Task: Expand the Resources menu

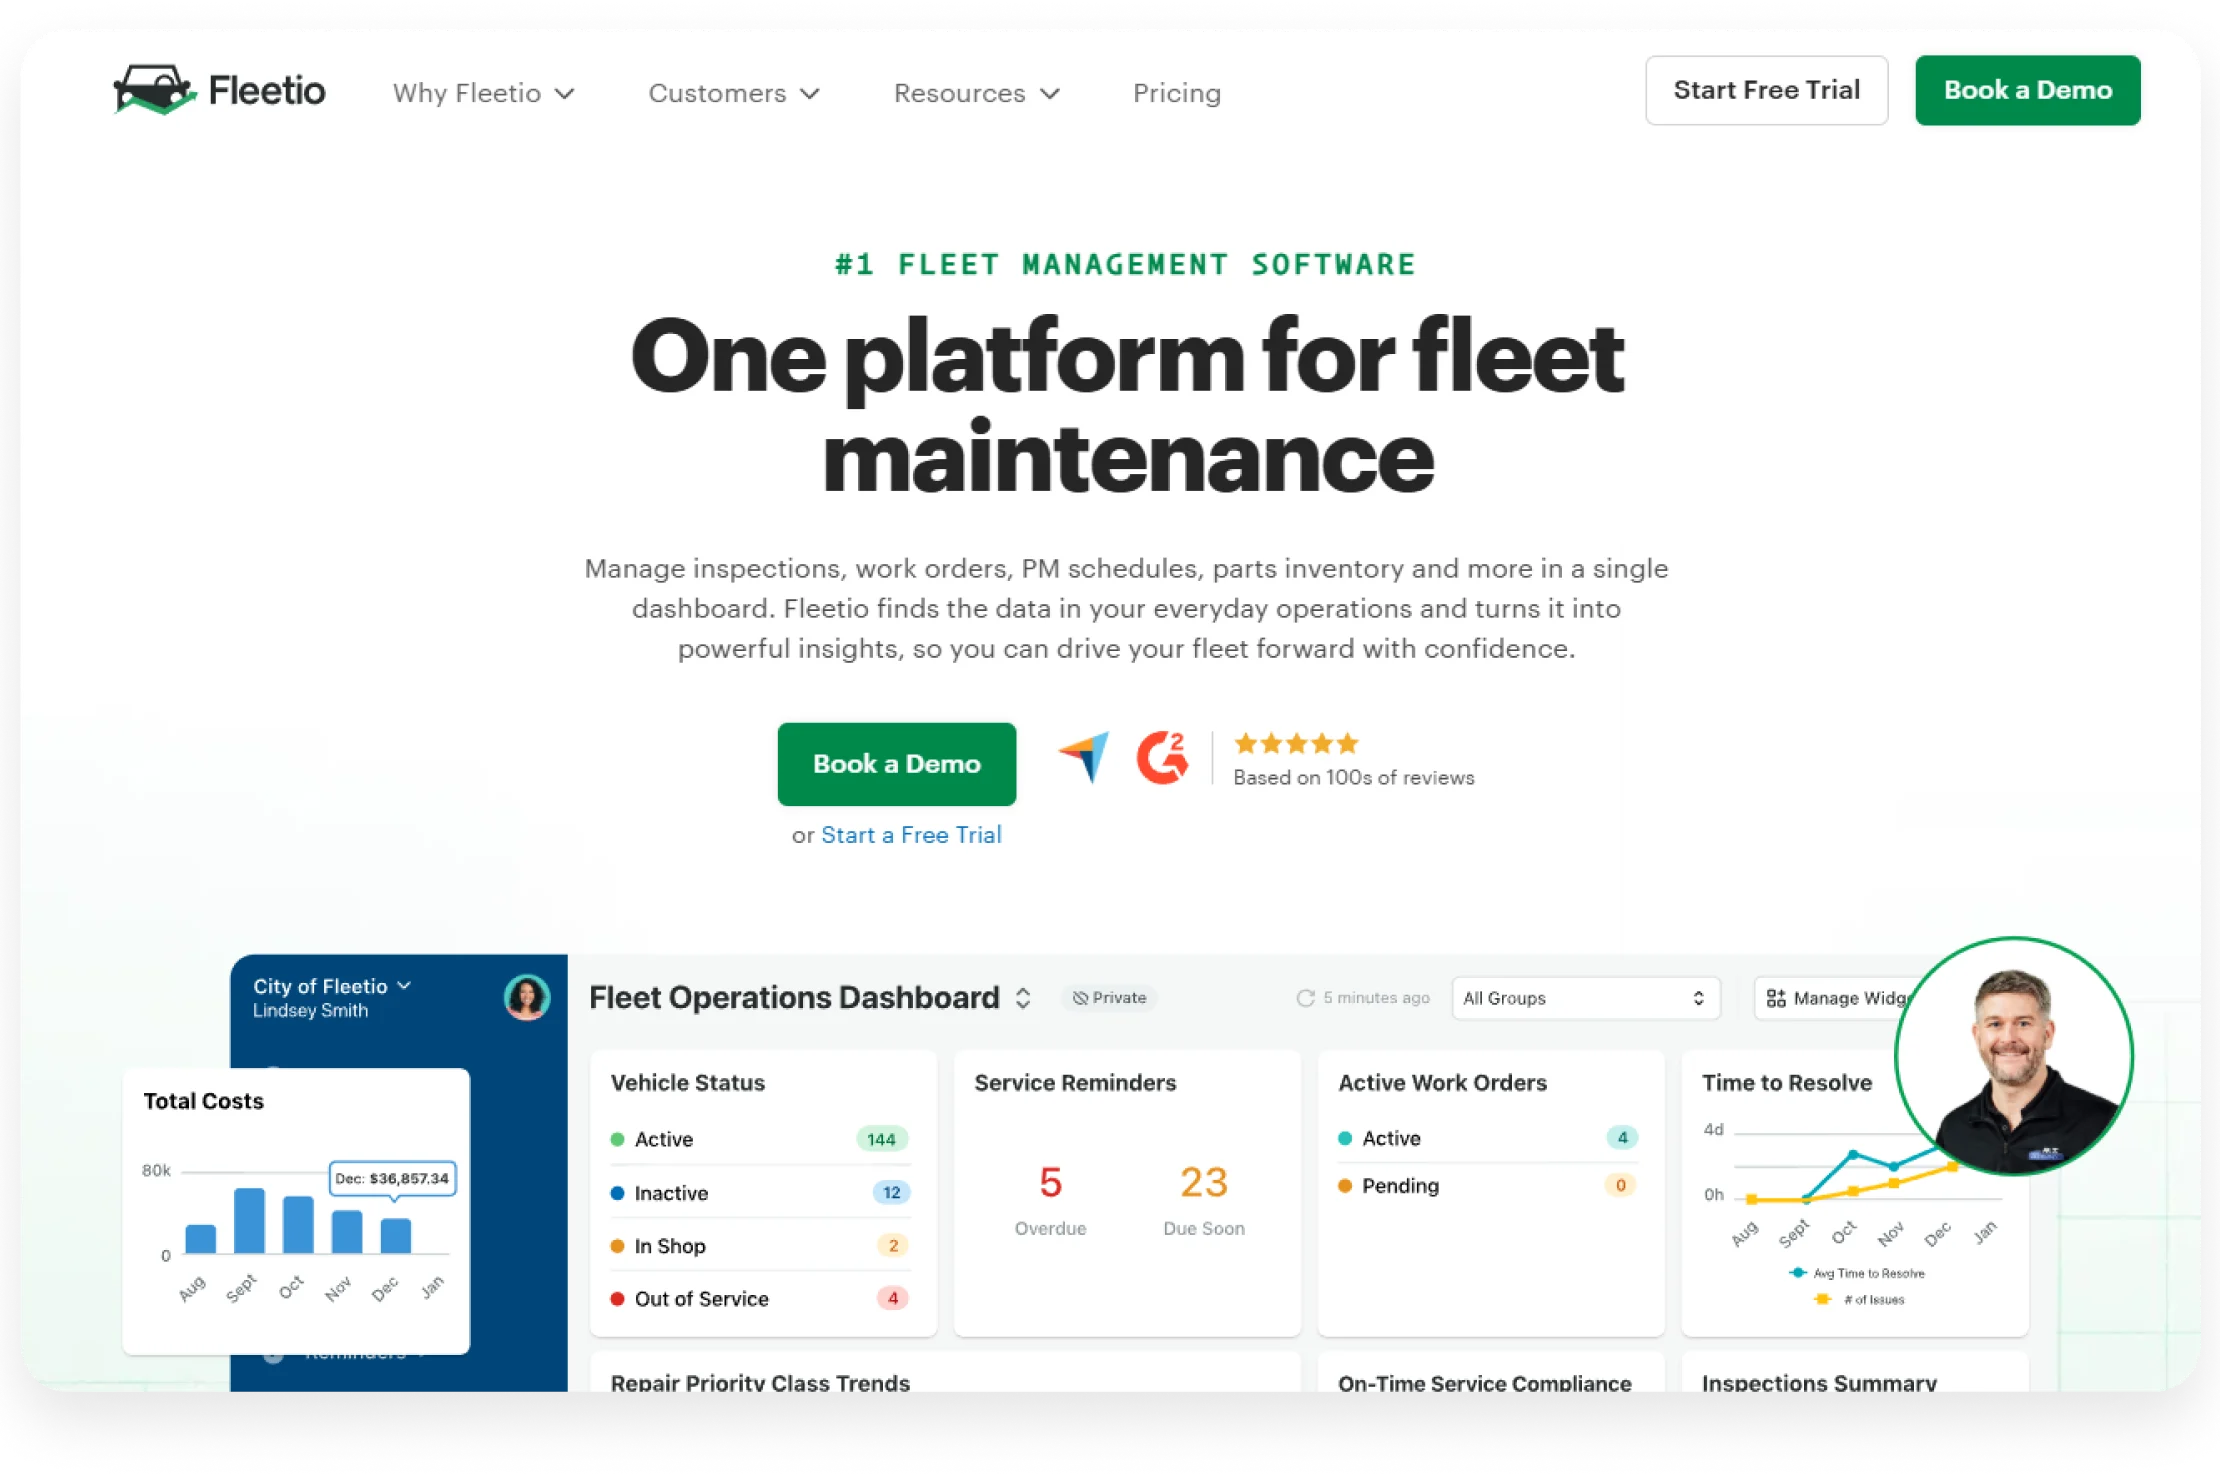Action: click(x=976, y=93)
